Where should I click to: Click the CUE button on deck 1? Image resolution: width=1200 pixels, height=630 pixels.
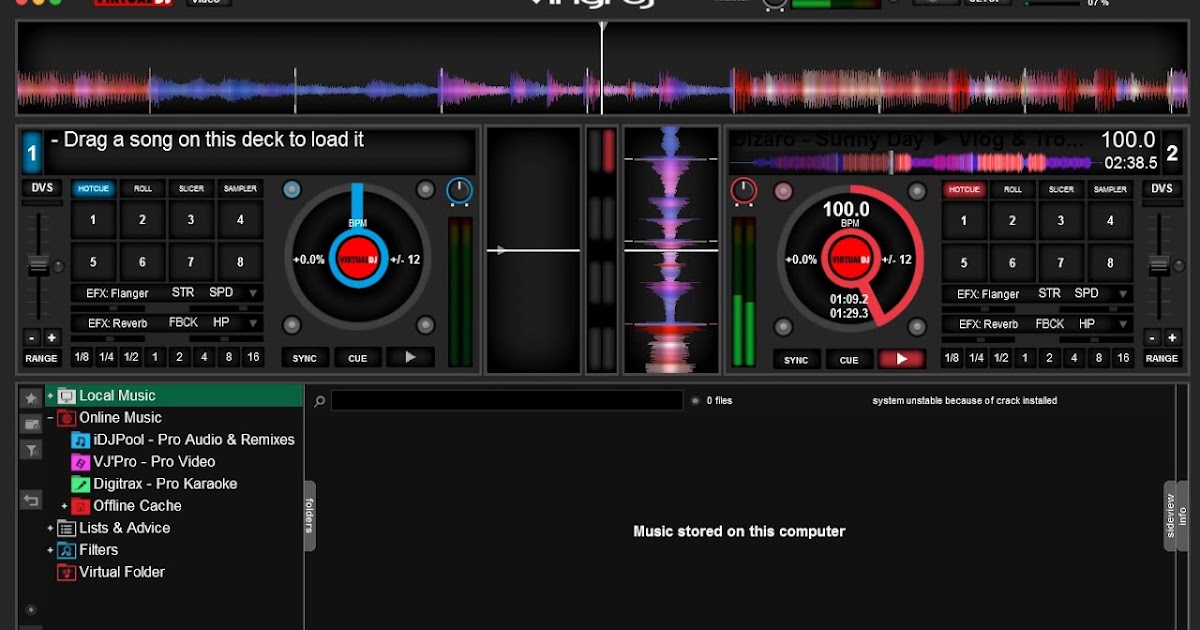(358, 358)
